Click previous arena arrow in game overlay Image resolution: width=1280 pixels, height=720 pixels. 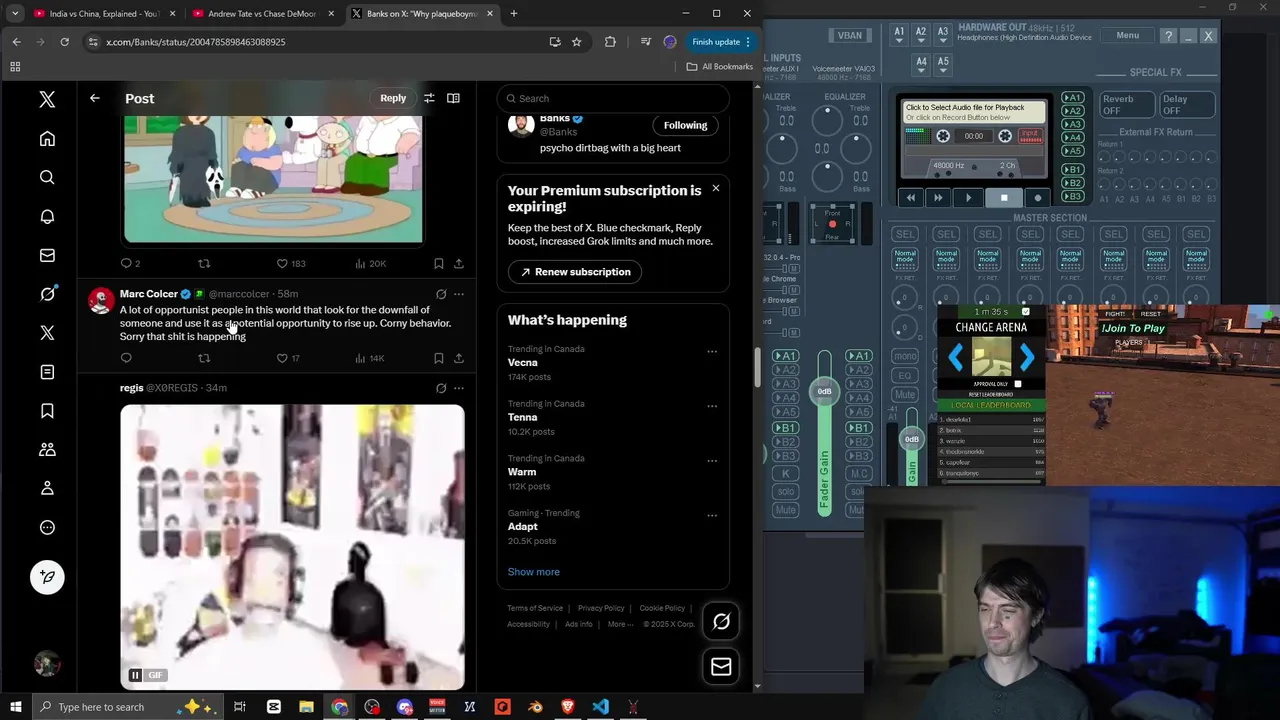point(956,357)
